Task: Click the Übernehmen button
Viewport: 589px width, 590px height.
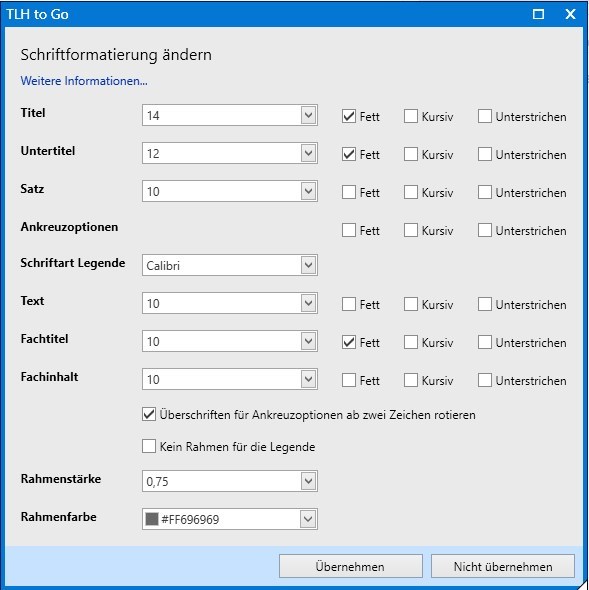Action: pyautogui.click(x=351, y=566)
